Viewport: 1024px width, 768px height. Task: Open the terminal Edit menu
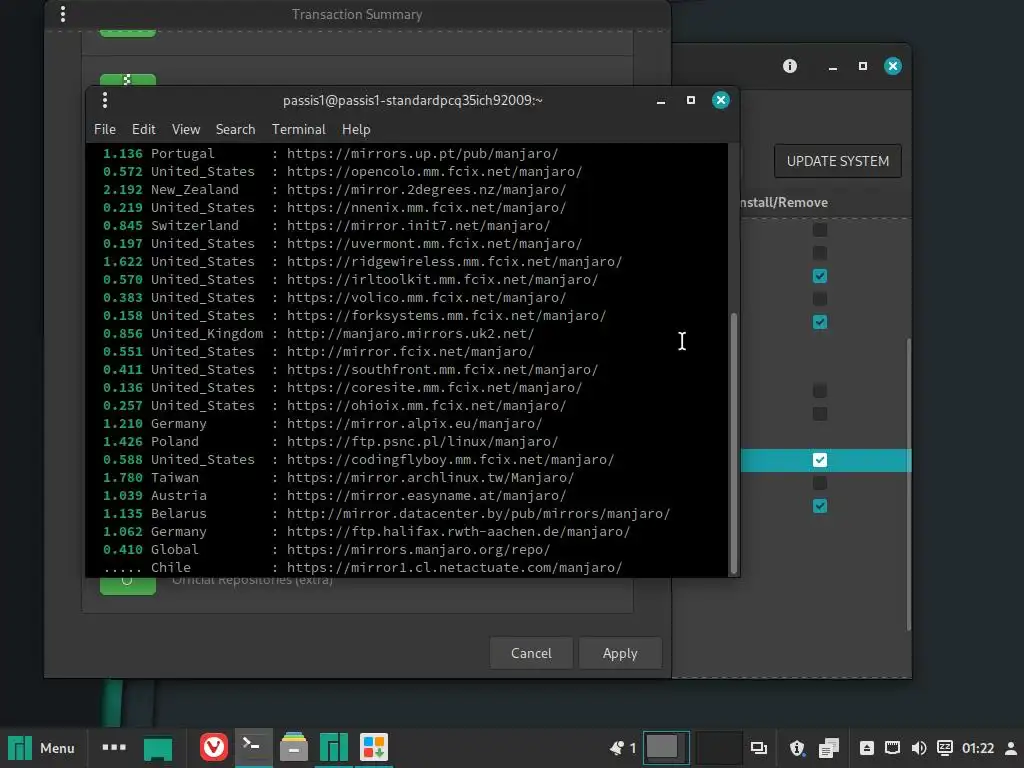[144, 129]
